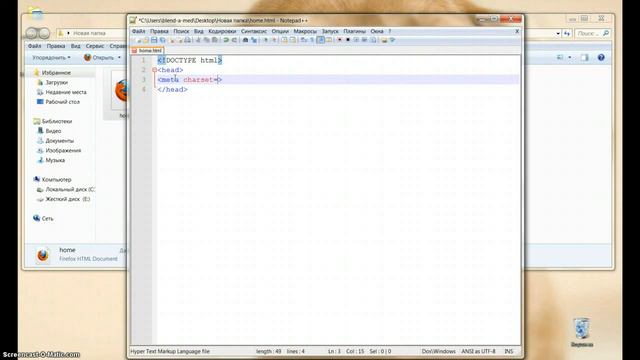Viewport: 640px width, 360px height.
Task: Open the Кодировки menu
Action: click(x=222, y=31)
